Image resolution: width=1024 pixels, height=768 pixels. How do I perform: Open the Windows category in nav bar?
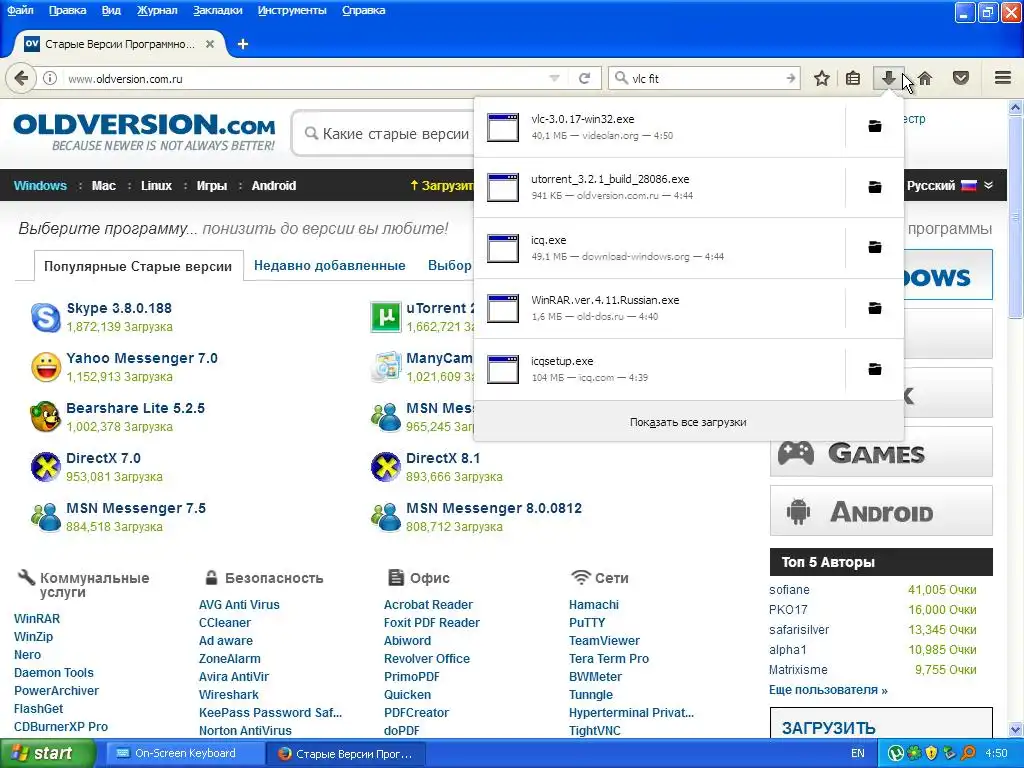[x=40, y=185]
